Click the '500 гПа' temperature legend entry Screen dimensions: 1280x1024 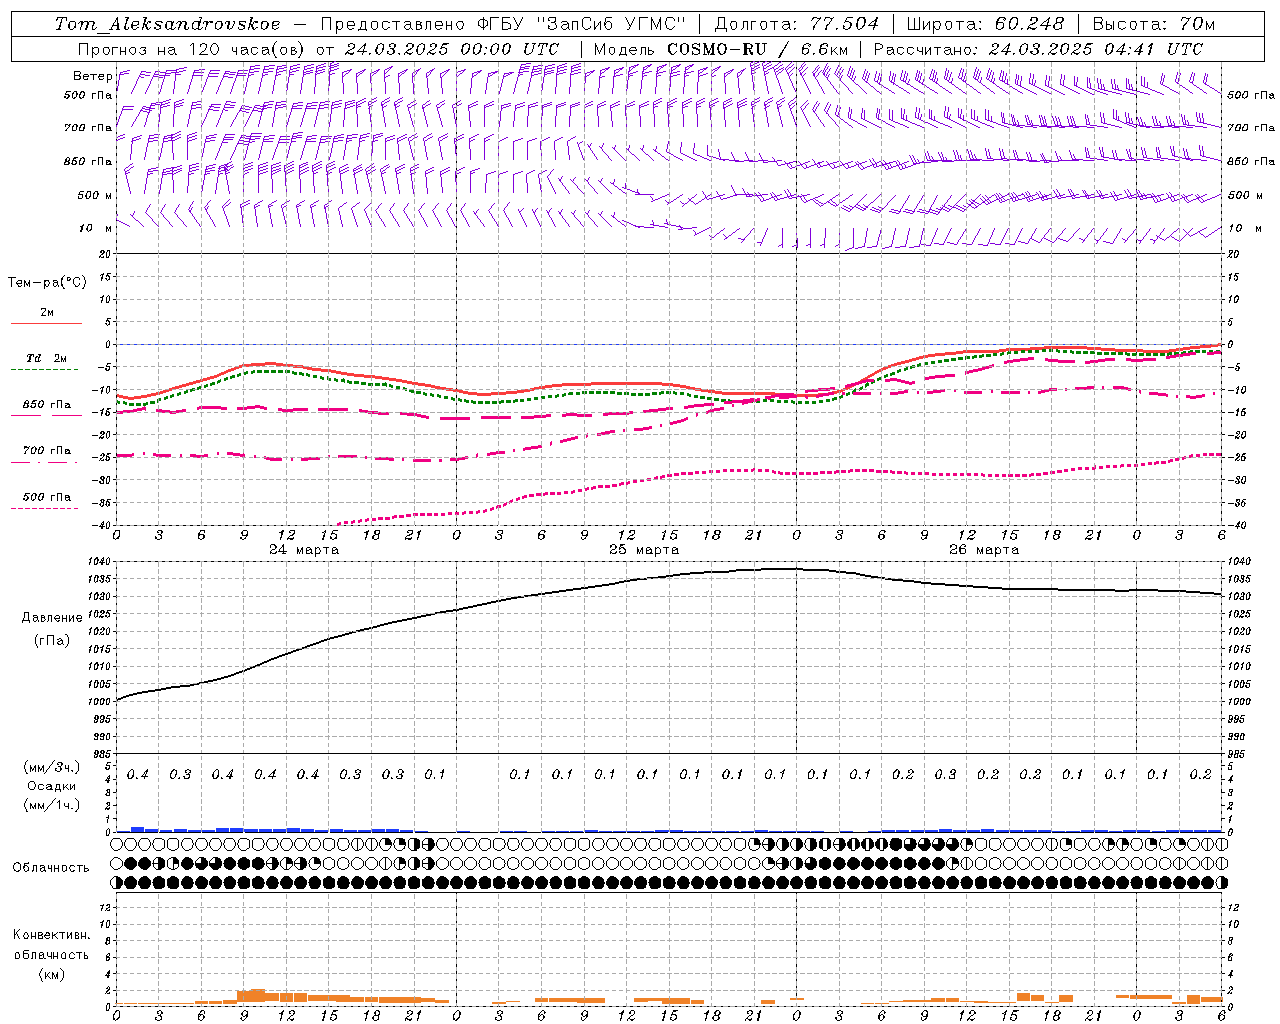tap(47, 497)
